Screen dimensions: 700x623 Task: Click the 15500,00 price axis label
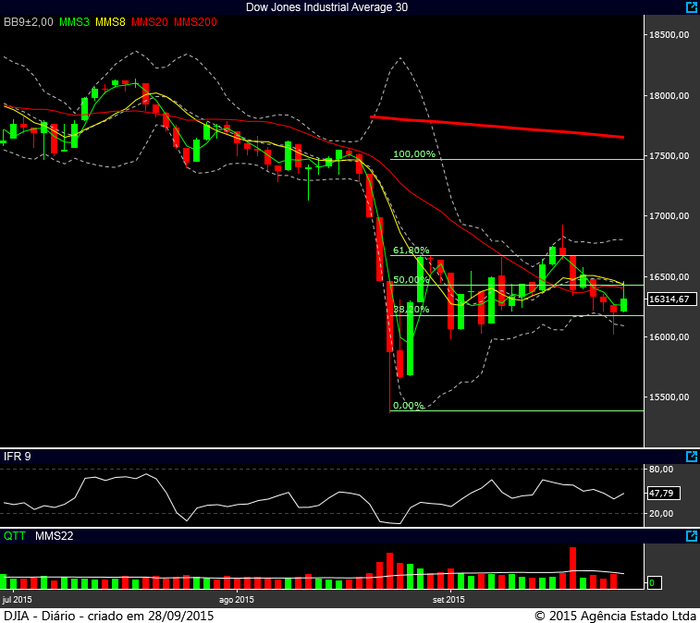click(x=669, y=397)
